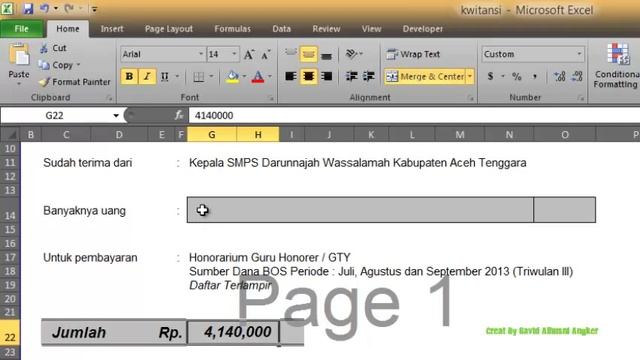Open the Alignment group dialog launcher
The width and height of the screenshot is (640, 360).
[x=470, y=98]
